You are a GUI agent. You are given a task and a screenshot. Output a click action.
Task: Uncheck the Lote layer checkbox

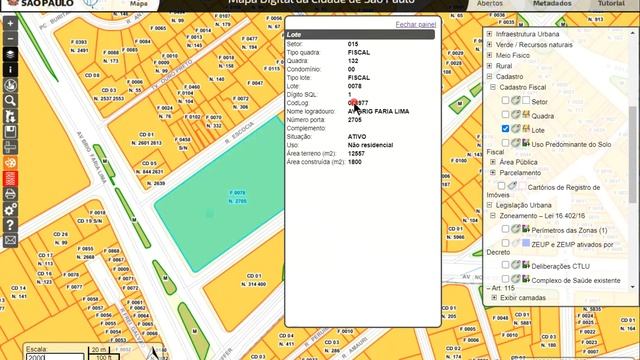coord(505,129)
